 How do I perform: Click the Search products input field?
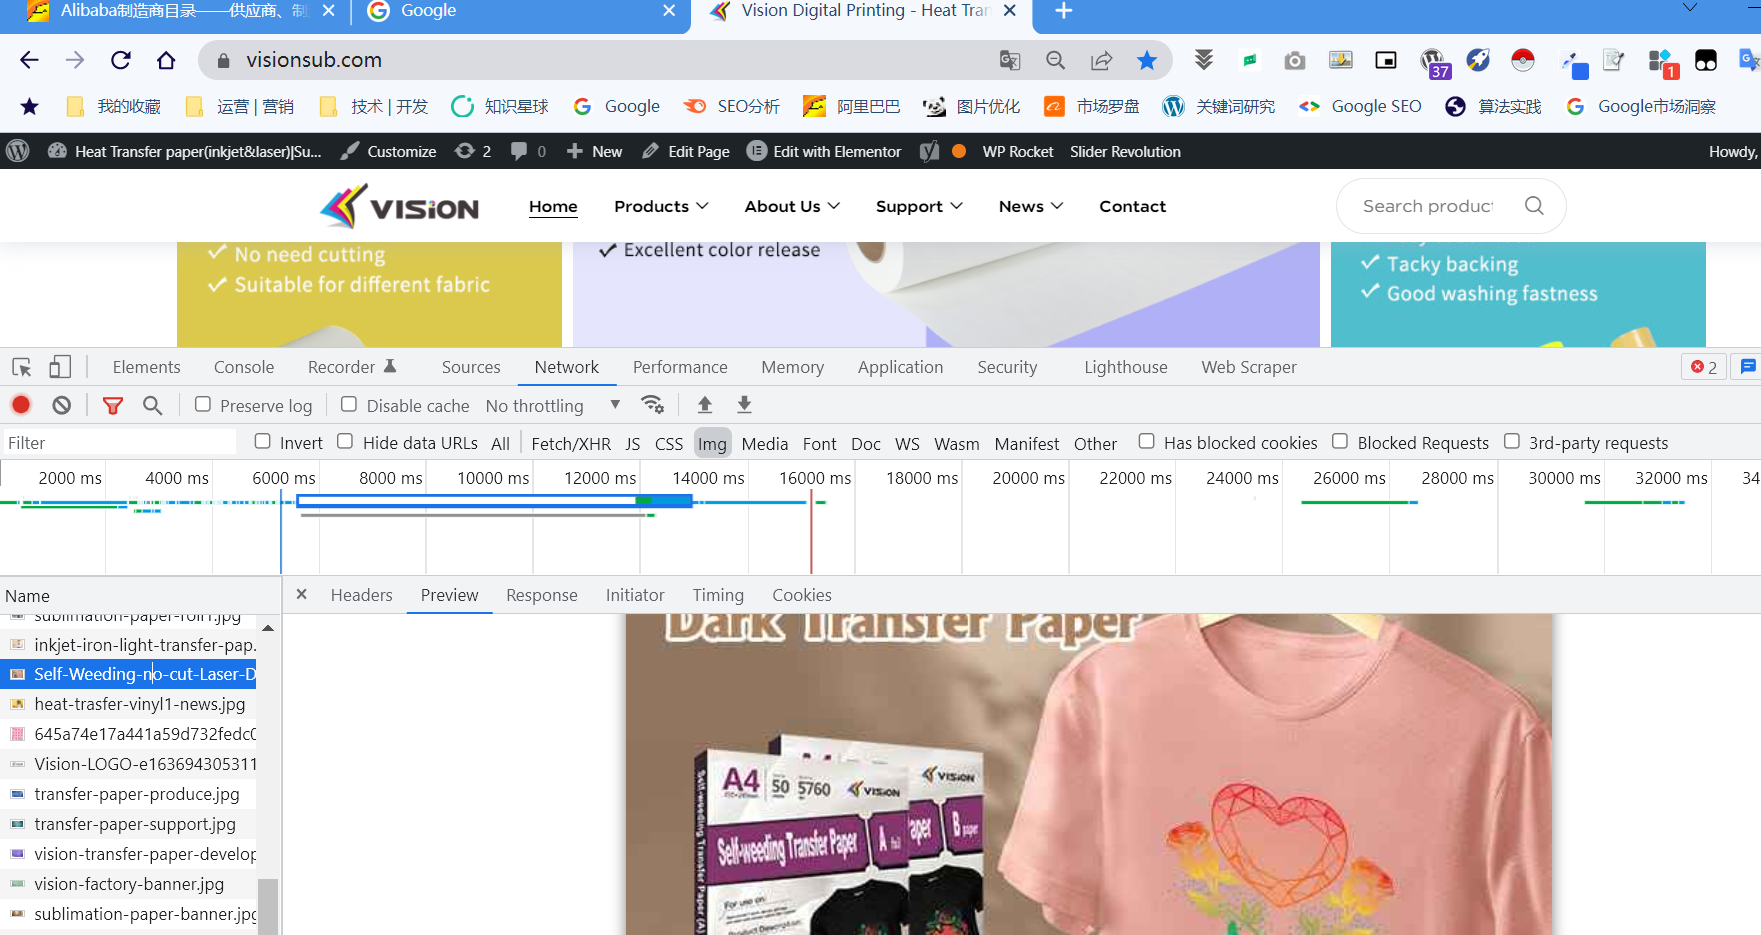(1428, 206)
